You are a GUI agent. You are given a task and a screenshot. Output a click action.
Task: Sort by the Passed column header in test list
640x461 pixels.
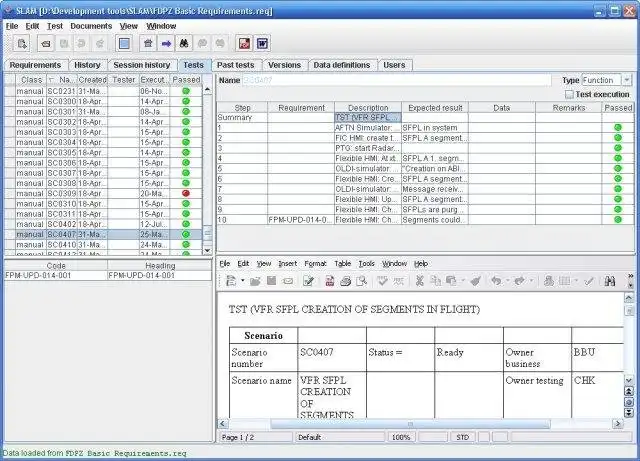[x=185, y=79]
